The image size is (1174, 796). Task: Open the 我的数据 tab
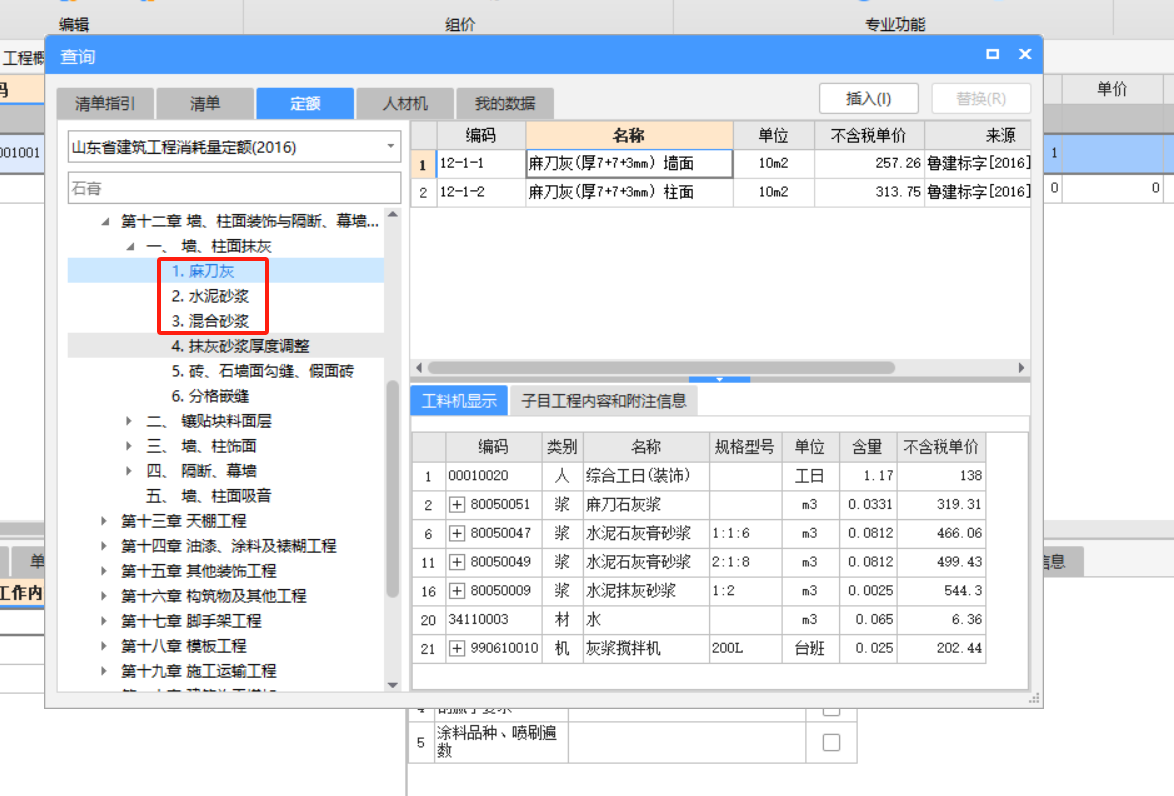point(505,103)
